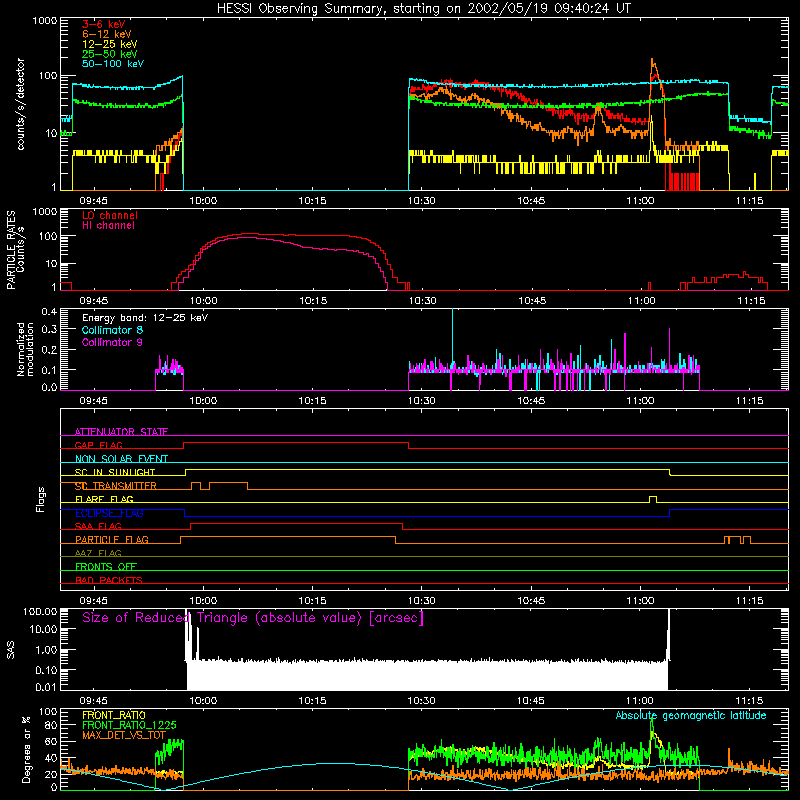Click the FRONTS_OFF flag label
This screenshot has width=800, height=800.
(106, 566)
